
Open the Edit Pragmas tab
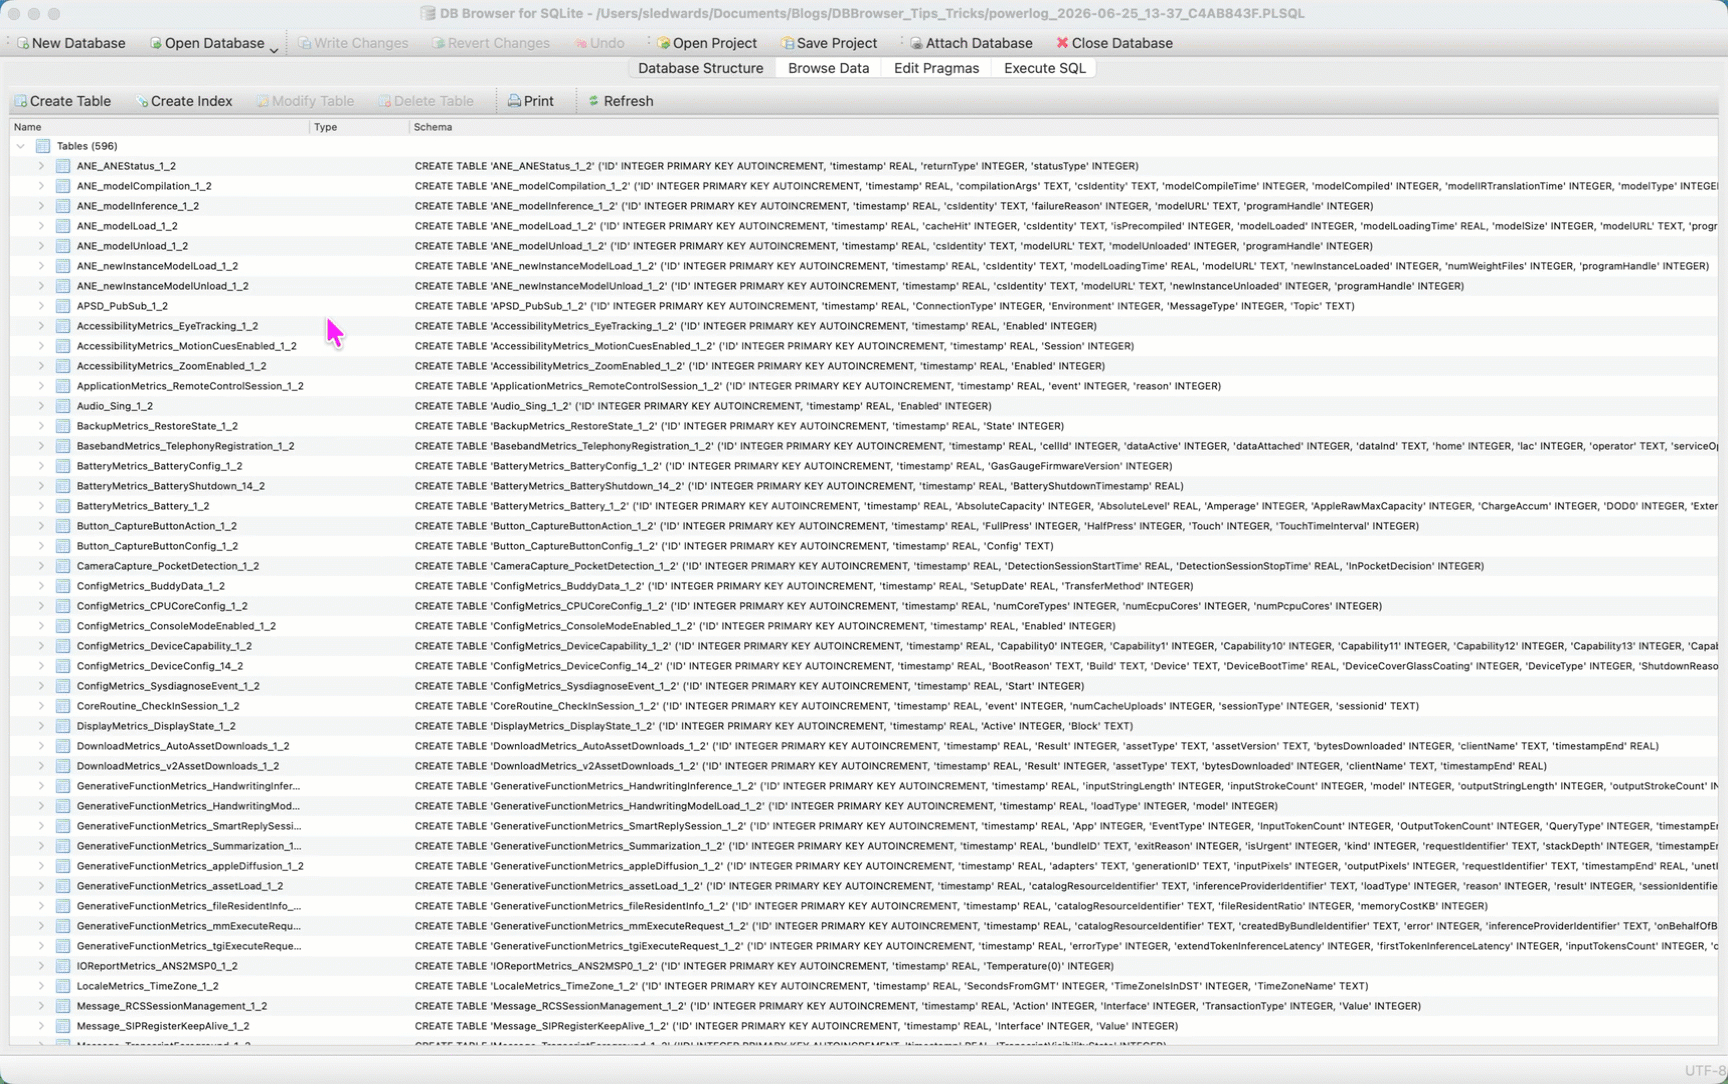(x=936, y=68)
